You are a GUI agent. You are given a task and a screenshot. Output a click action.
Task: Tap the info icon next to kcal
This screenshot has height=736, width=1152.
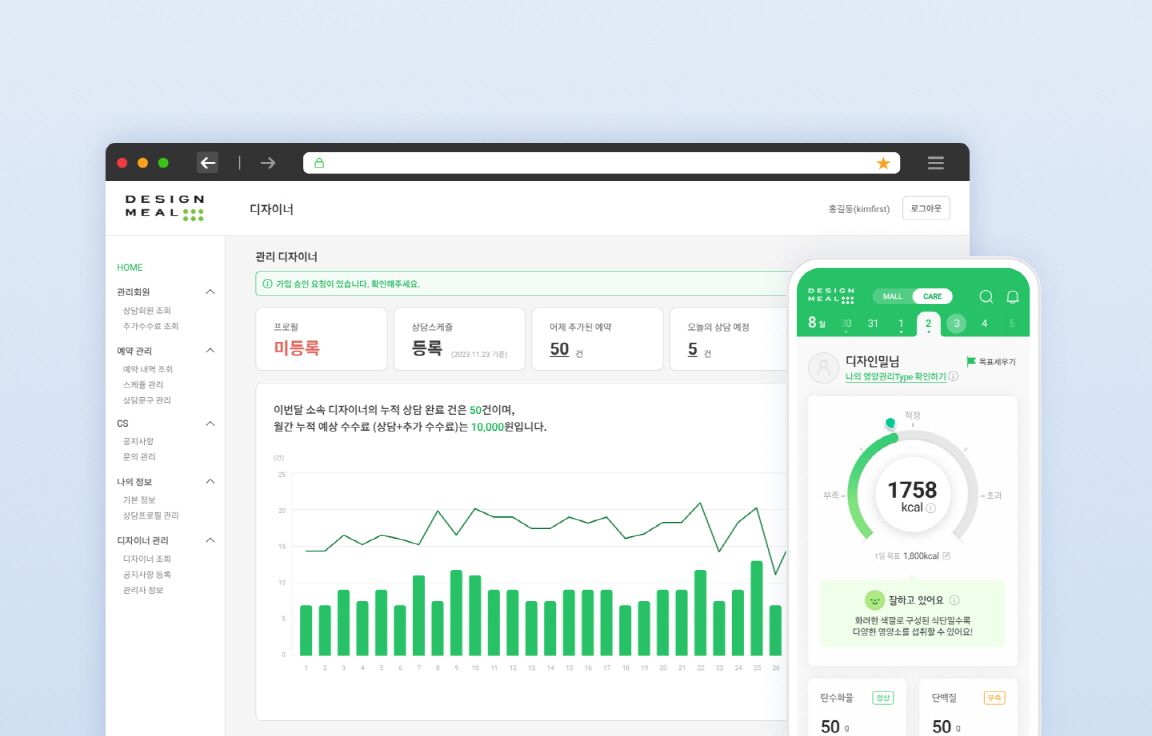tap(931, 508)
